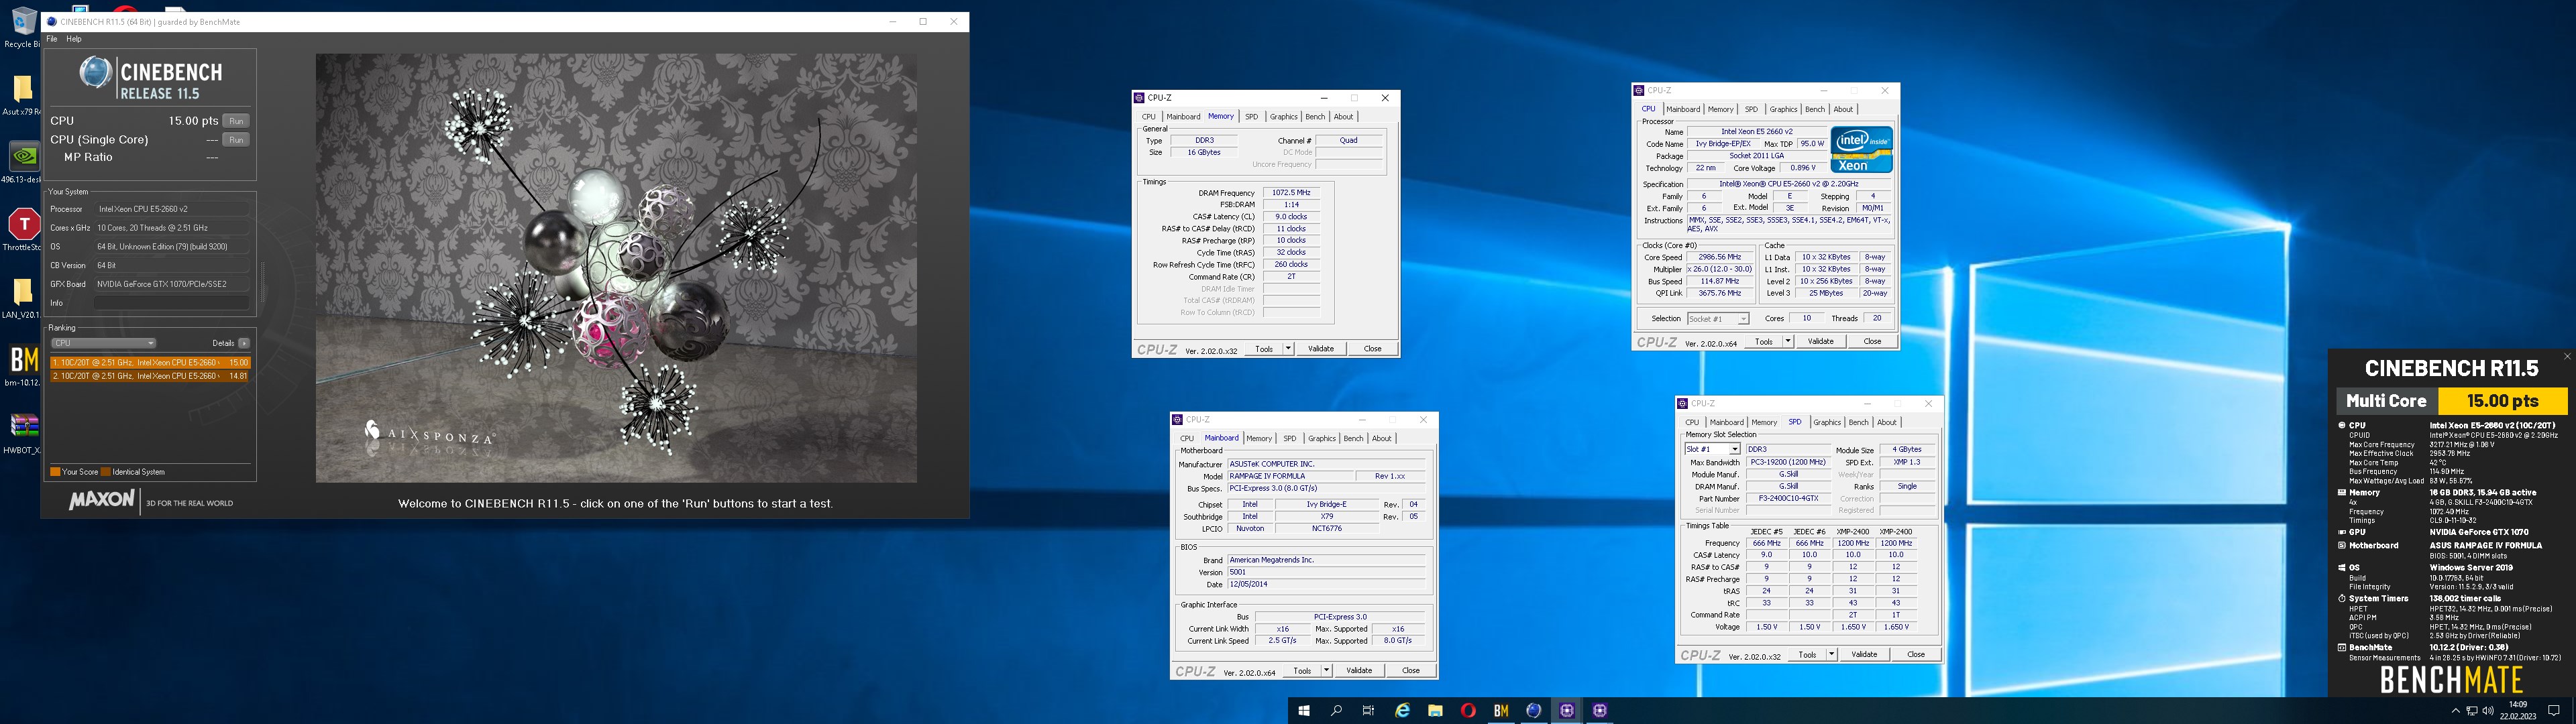Open the notification center icon
The image size is (2576, 724).
[x=2554, y=710]
